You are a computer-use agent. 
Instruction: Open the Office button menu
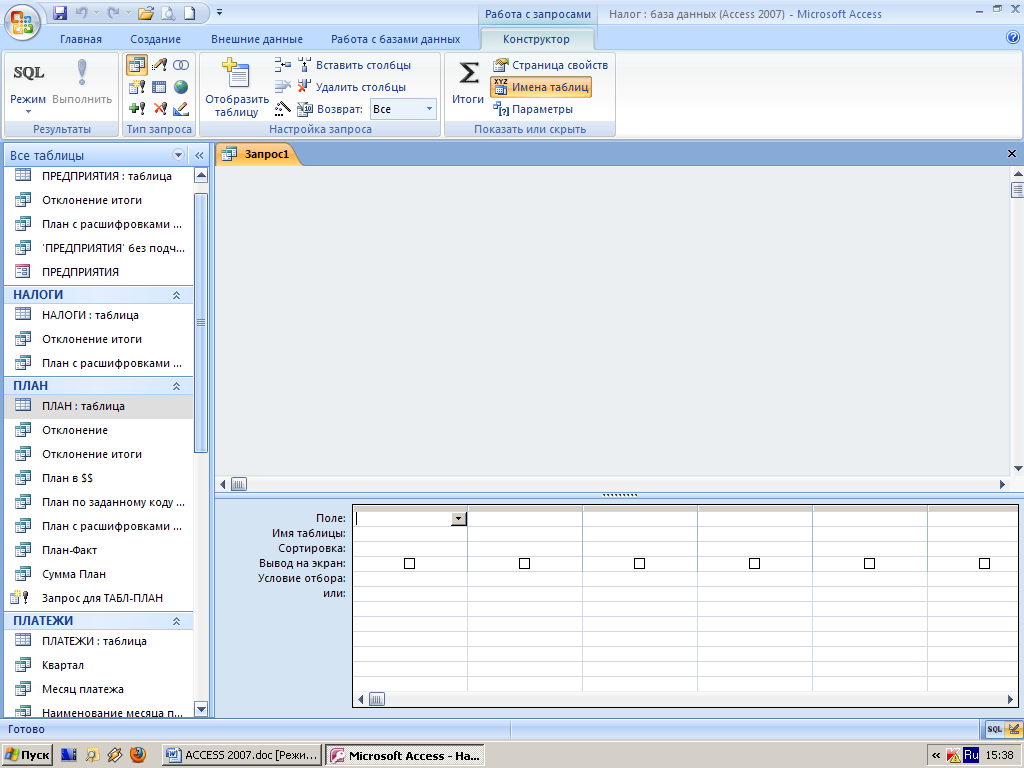point(22,22)
